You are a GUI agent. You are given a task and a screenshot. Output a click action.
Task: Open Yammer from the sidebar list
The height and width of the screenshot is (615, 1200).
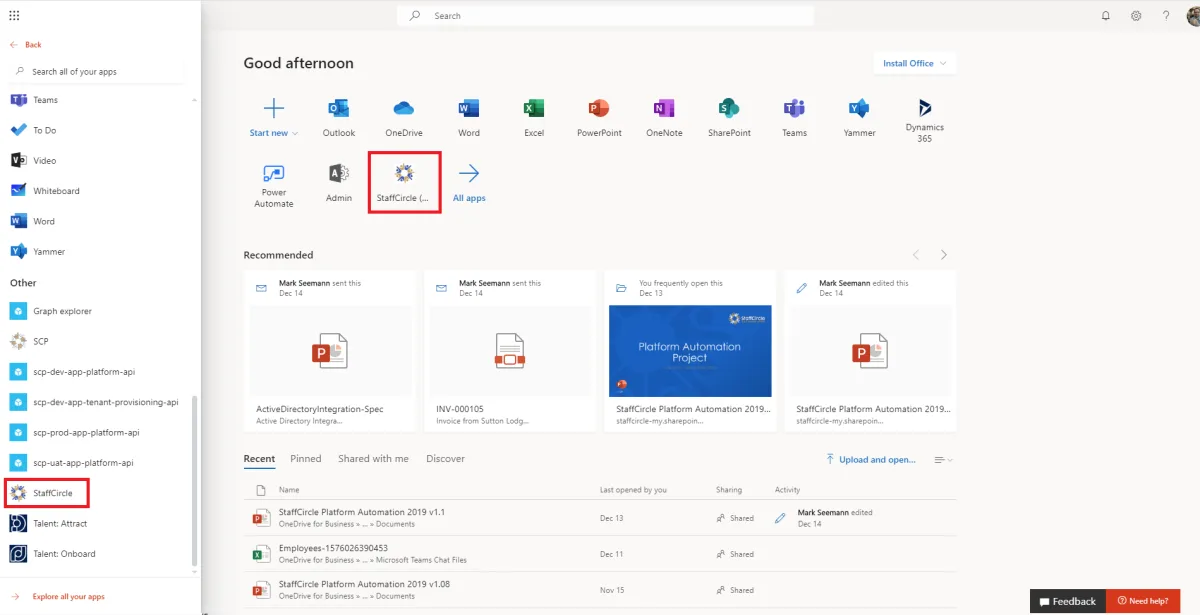pyautogui.click(x=49, y=251)
